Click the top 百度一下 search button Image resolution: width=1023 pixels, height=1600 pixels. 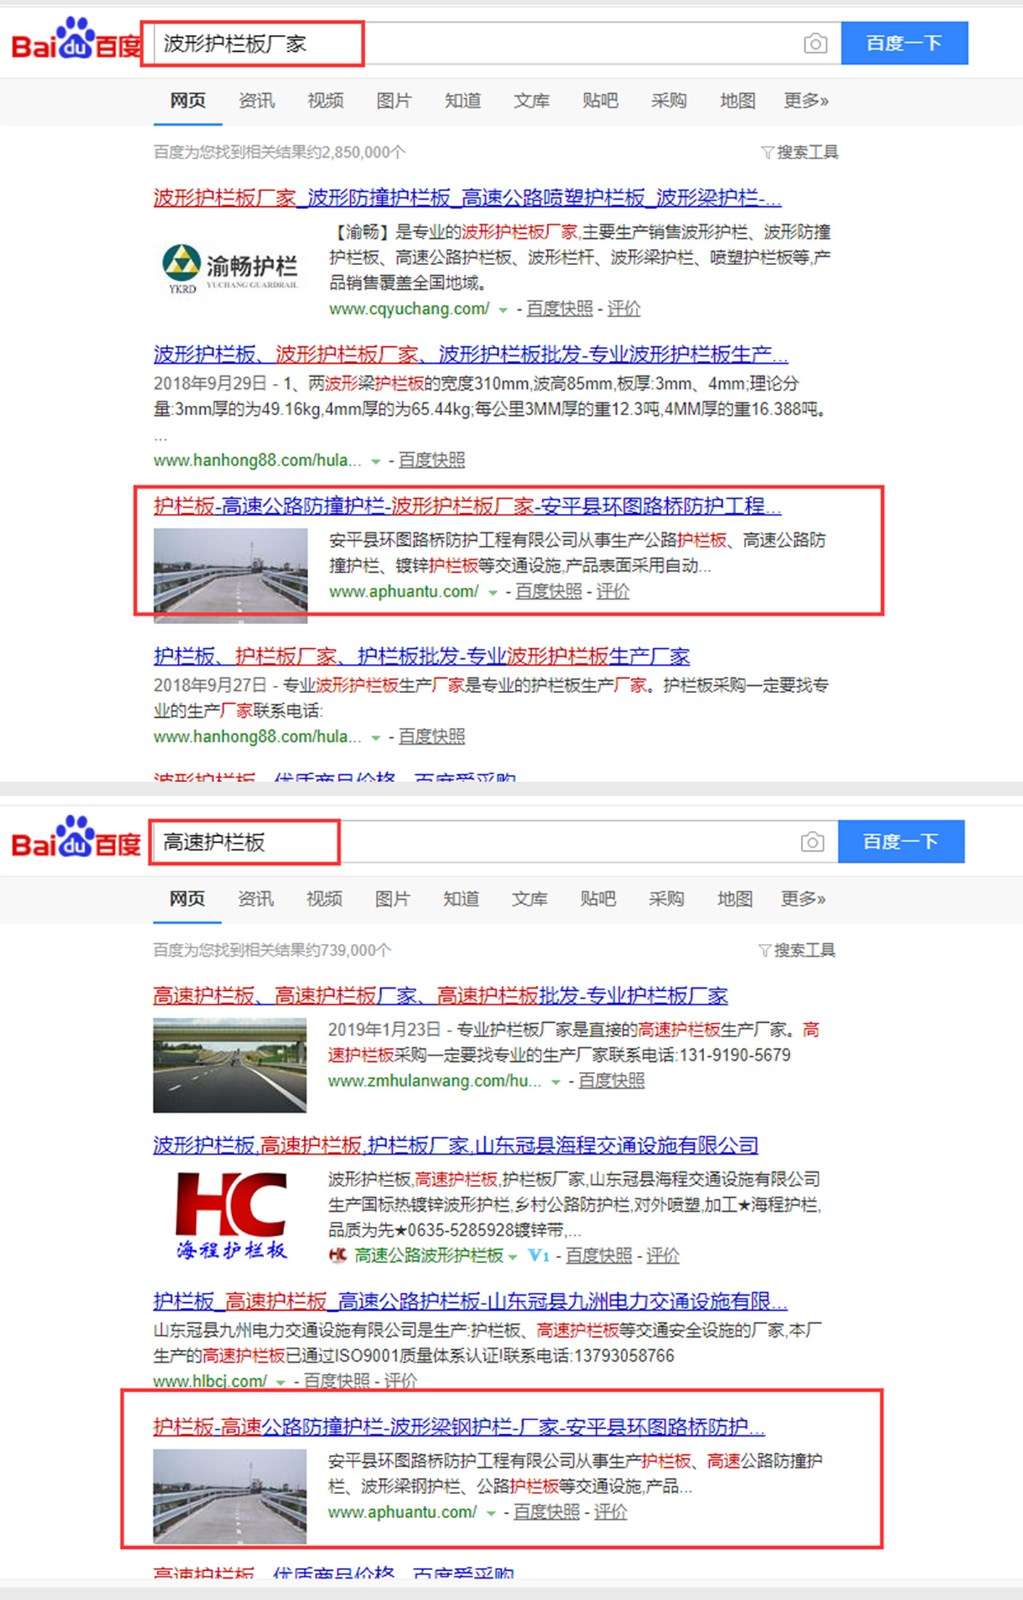pos(904,43)
